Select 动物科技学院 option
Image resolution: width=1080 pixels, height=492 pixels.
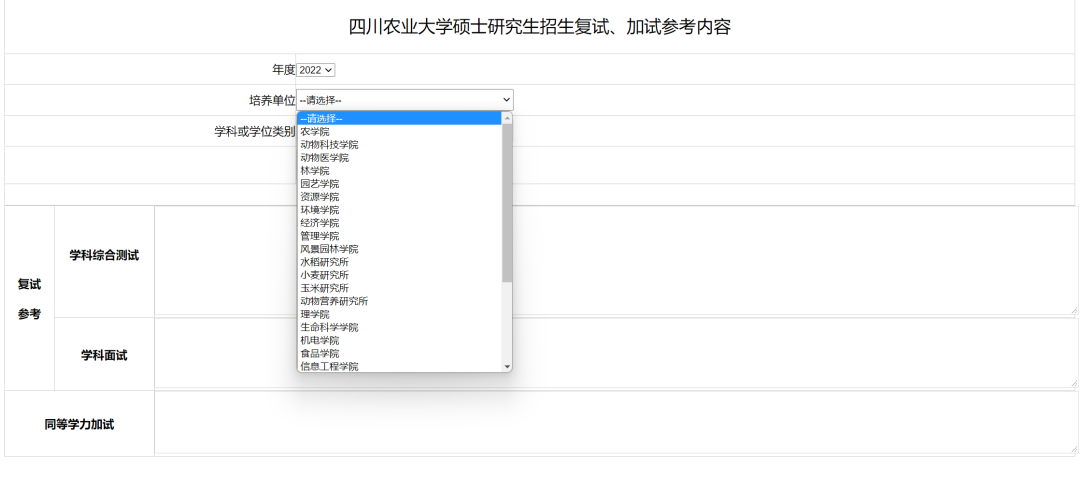pyautogui.click(x=329, y=144)
